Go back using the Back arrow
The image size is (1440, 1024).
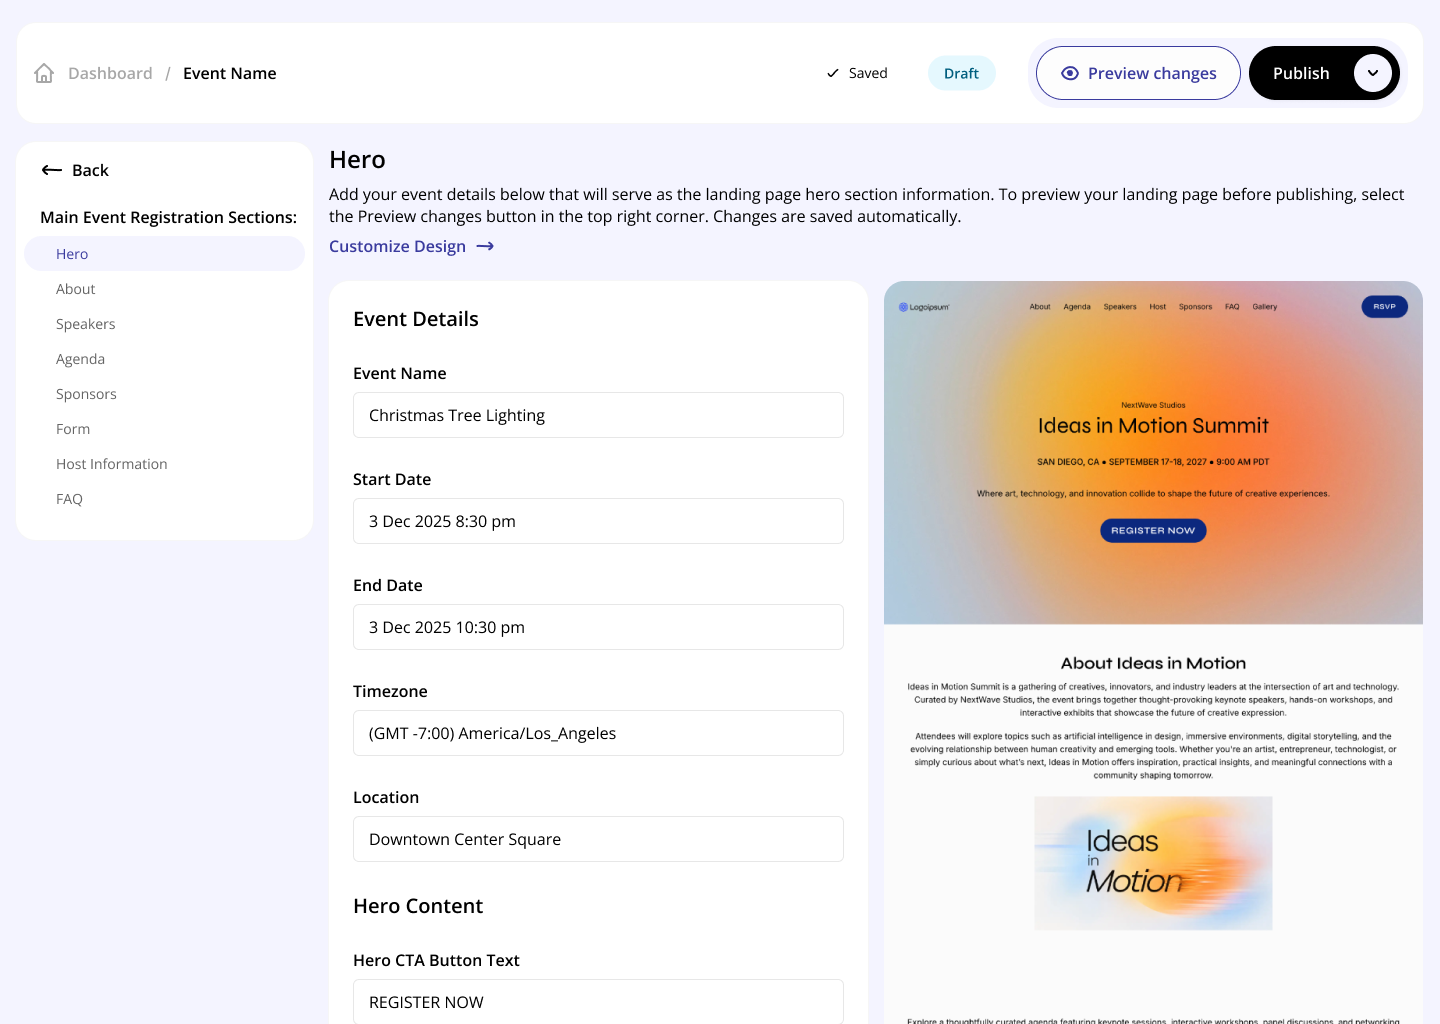tap(52, 170)
